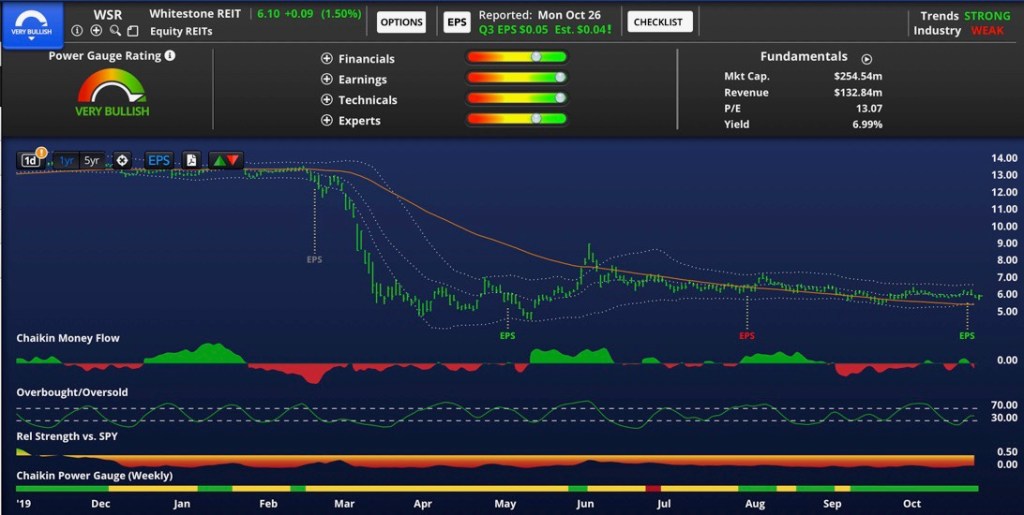Expand the Earnings section
The image size is (1024, 515).
pos(327,79)
